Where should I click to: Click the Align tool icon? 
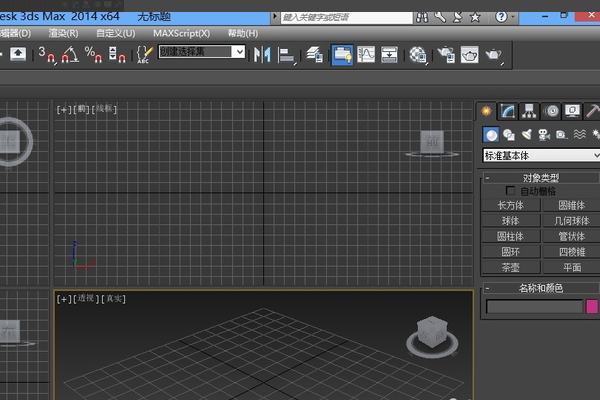click(286, 55)
